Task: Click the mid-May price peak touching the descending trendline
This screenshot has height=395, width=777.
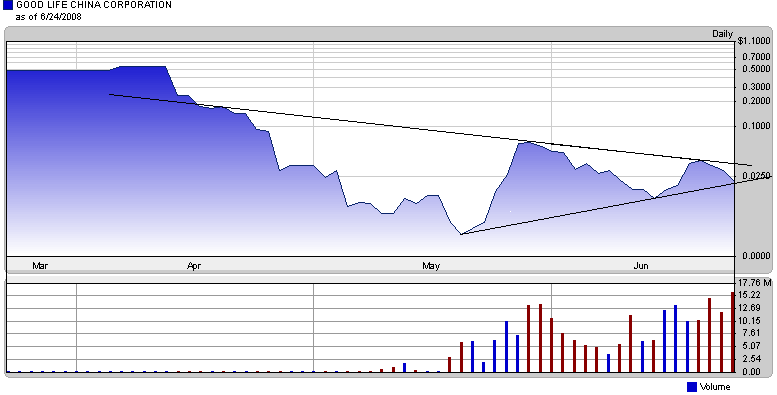Action: click(529, 142)
